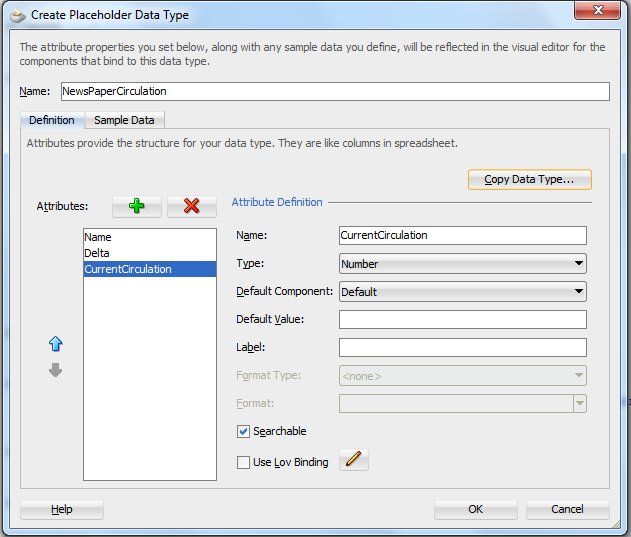The image size is (631, 537).
Task: Uncheck the Searchable checkbox
Action: coord(243,431)
